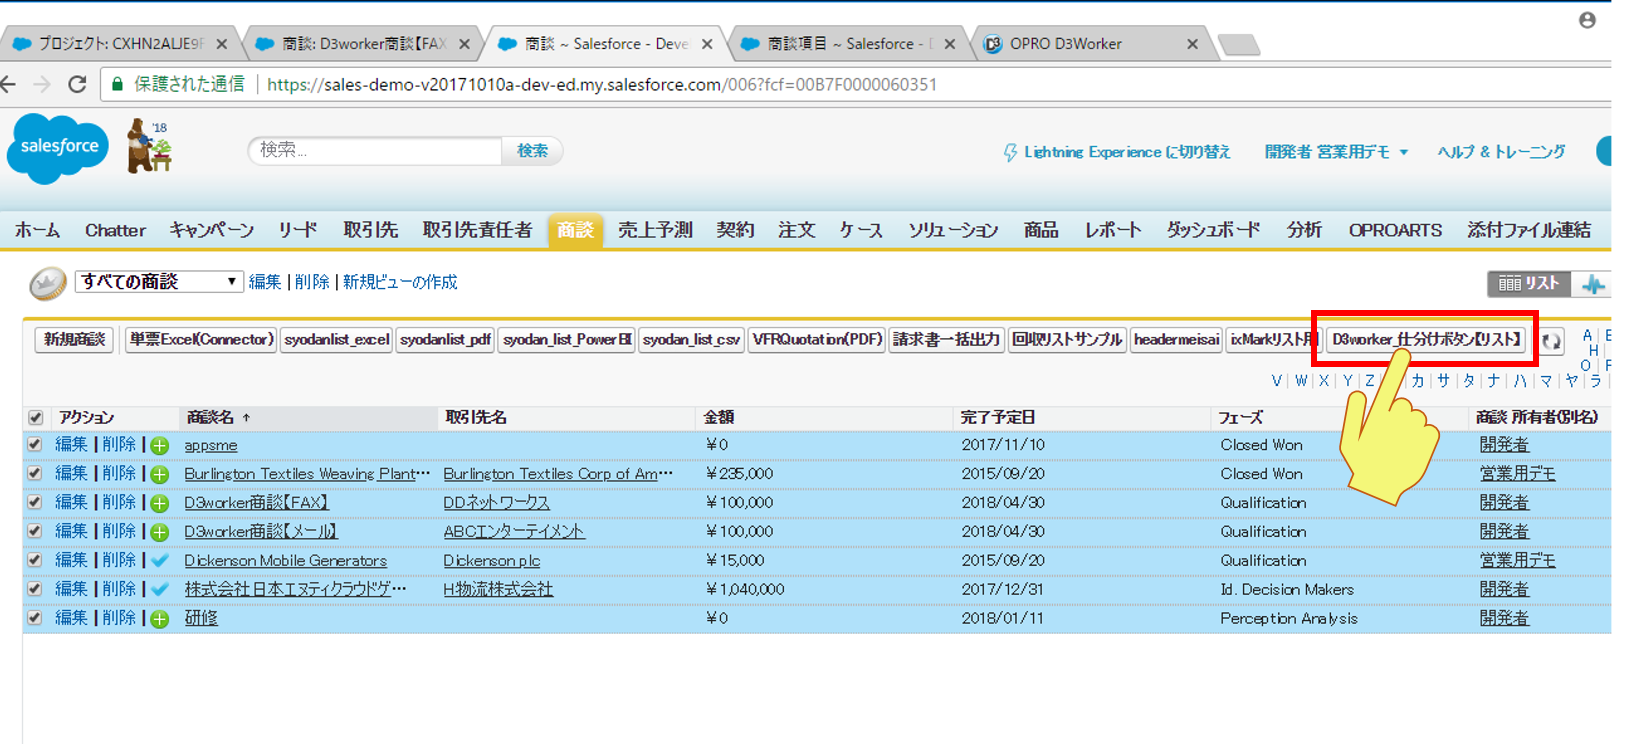
Task: Click green plus icon for D3worker商談【メール】 row
Action: [160, 532]
